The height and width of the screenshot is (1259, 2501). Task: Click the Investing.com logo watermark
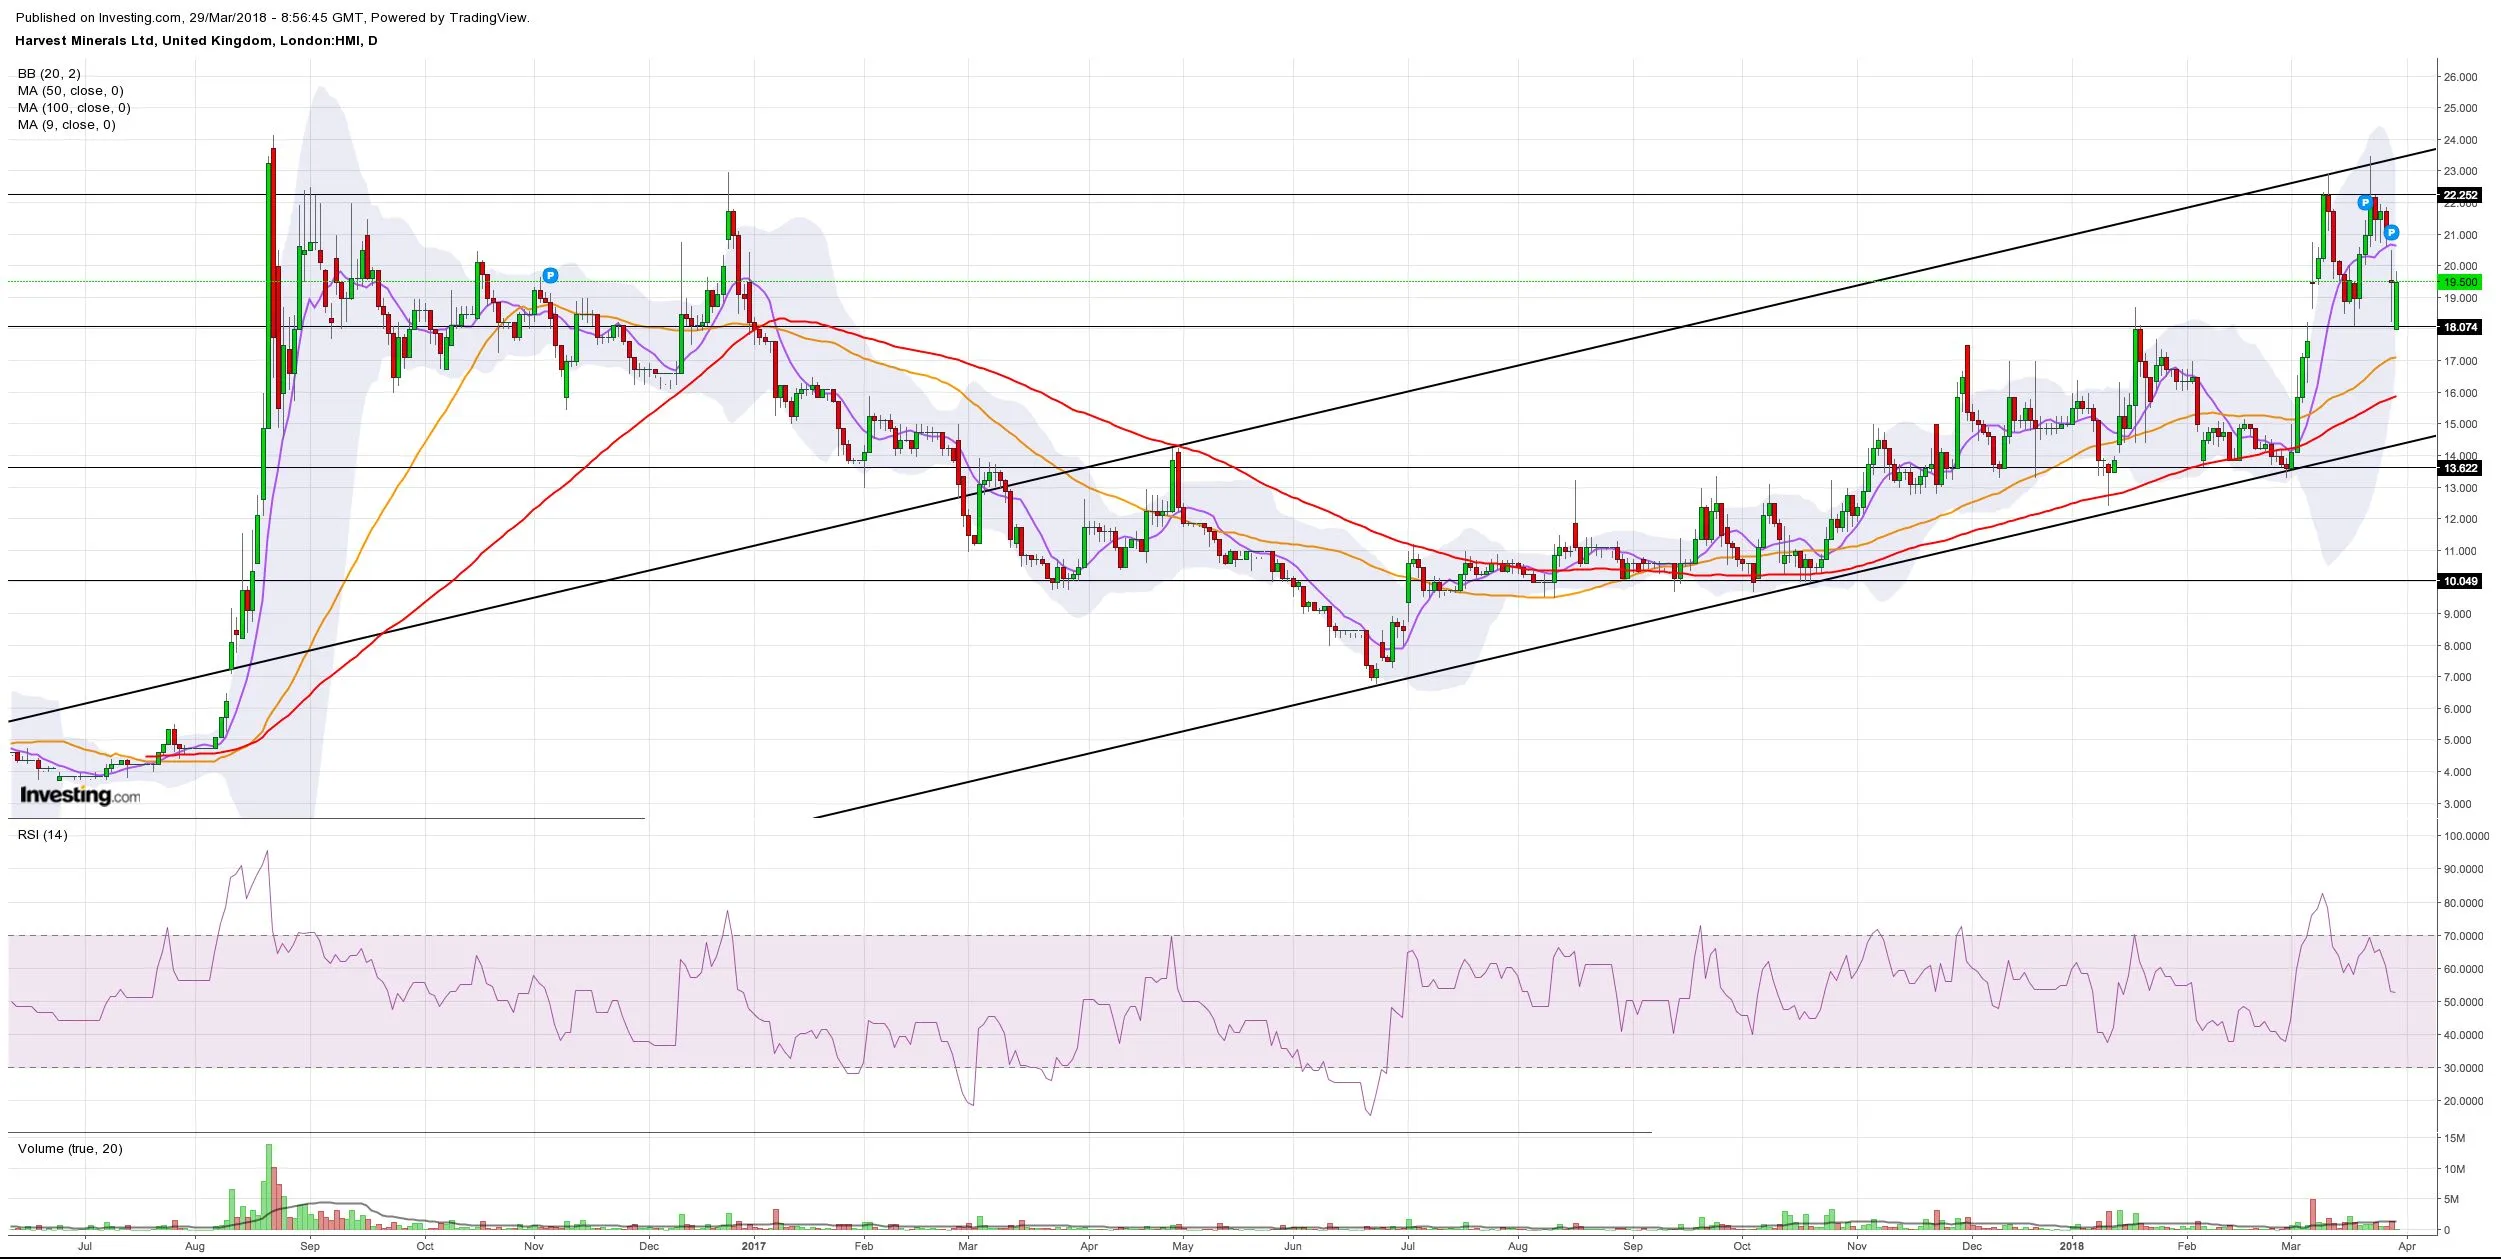coord(80,795)
